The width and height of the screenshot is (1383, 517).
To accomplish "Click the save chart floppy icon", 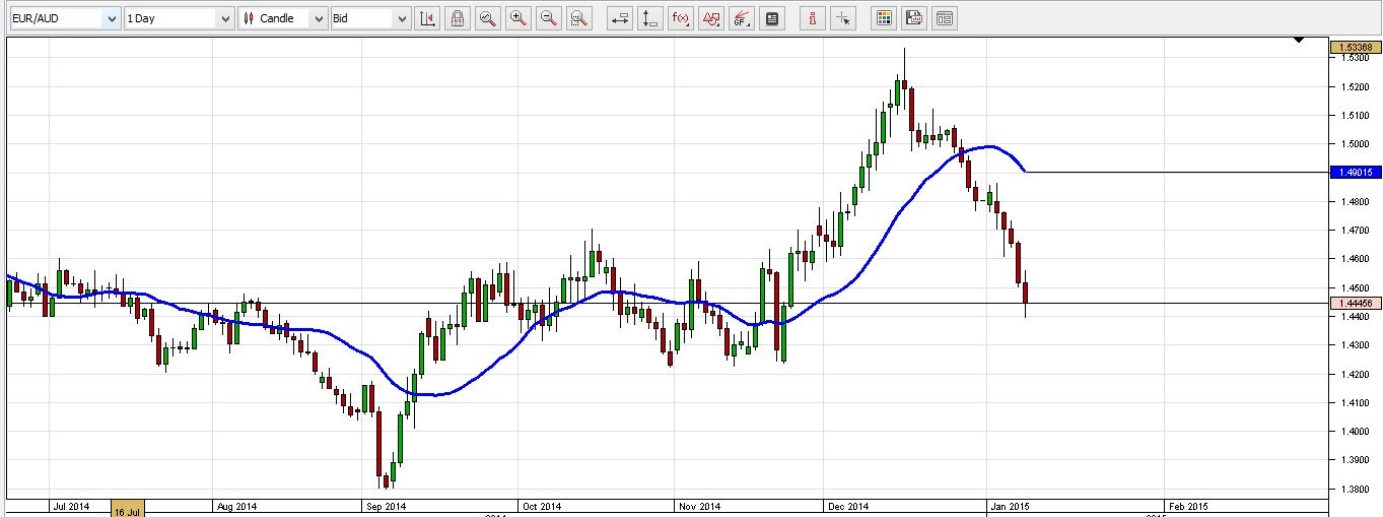I will [913, 18].
